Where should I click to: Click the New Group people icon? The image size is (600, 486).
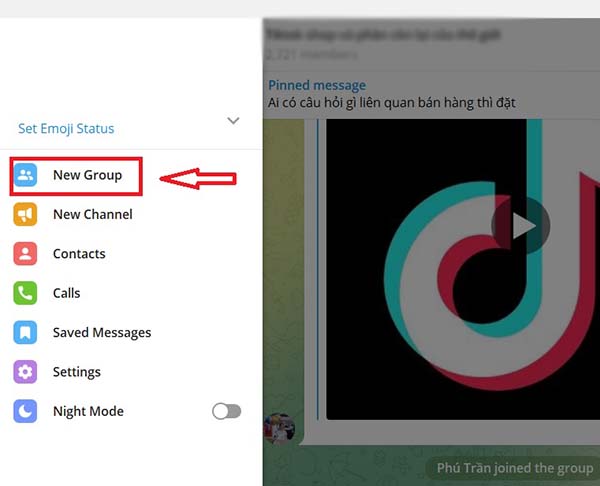click(x=25, y=175)
